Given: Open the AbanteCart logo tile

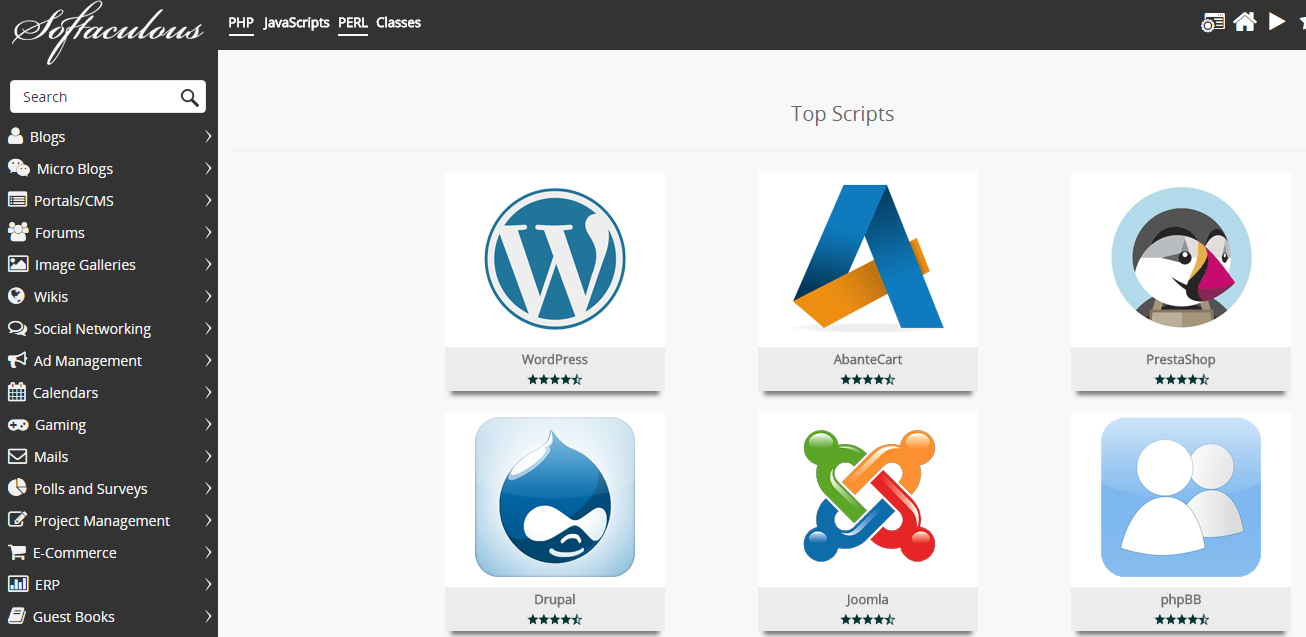Looking at the screenshot, I should point(868,259).
